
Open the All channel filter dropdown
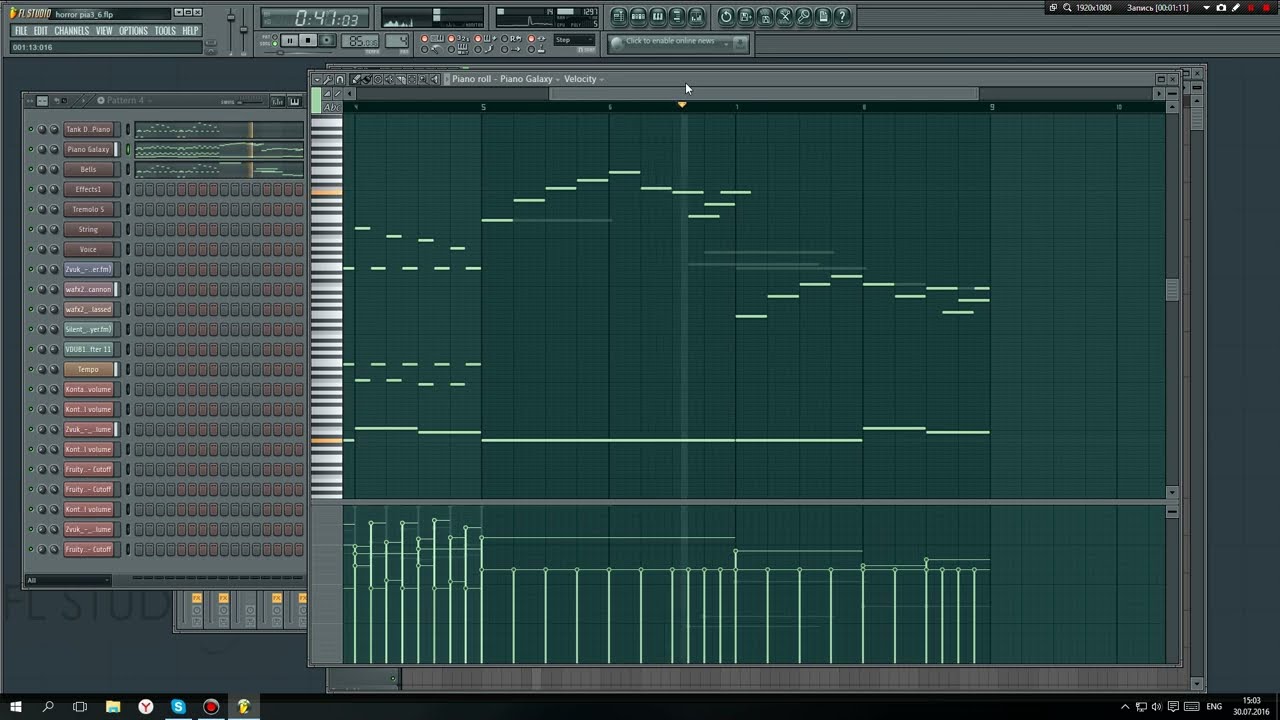point(68,580)
